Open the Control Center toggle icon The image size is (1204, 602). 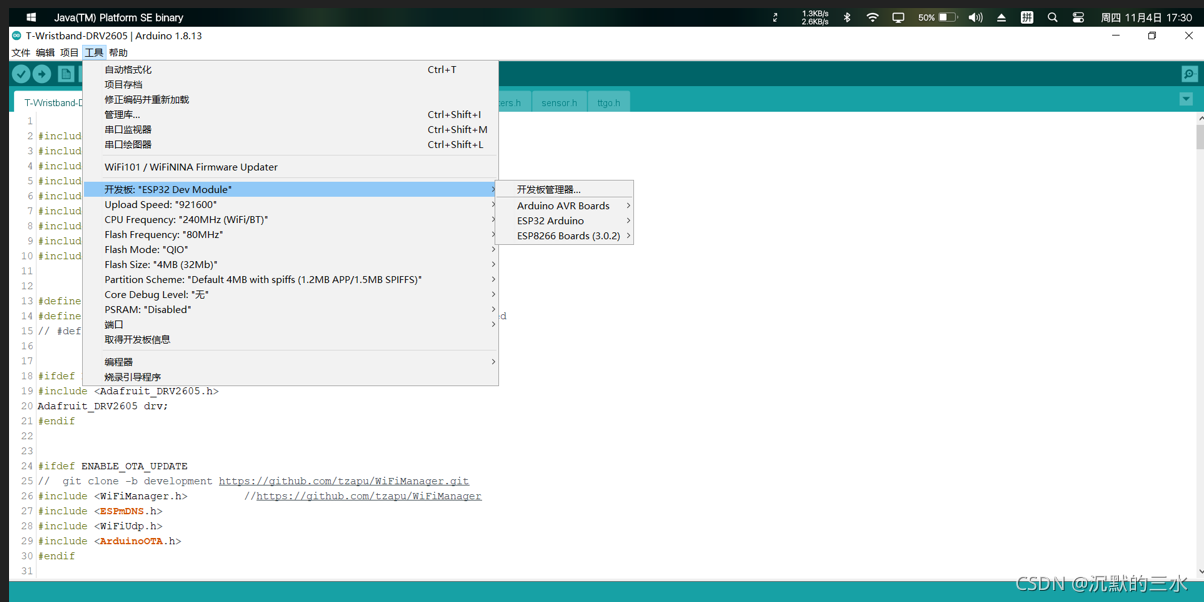pos(1078,17)
